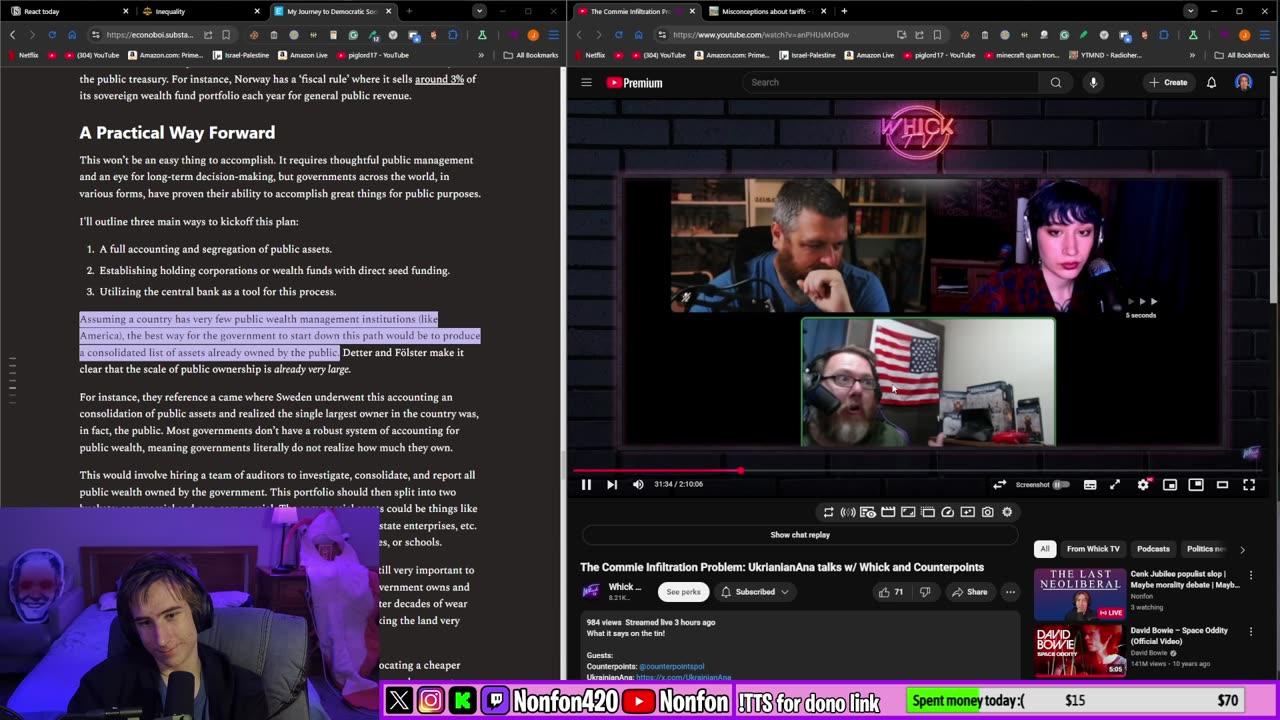Image resolution: width=1280 pixels, height=720 pixels.
Task: Click YouTube search magnifier button
Action: click(1056, 82)
